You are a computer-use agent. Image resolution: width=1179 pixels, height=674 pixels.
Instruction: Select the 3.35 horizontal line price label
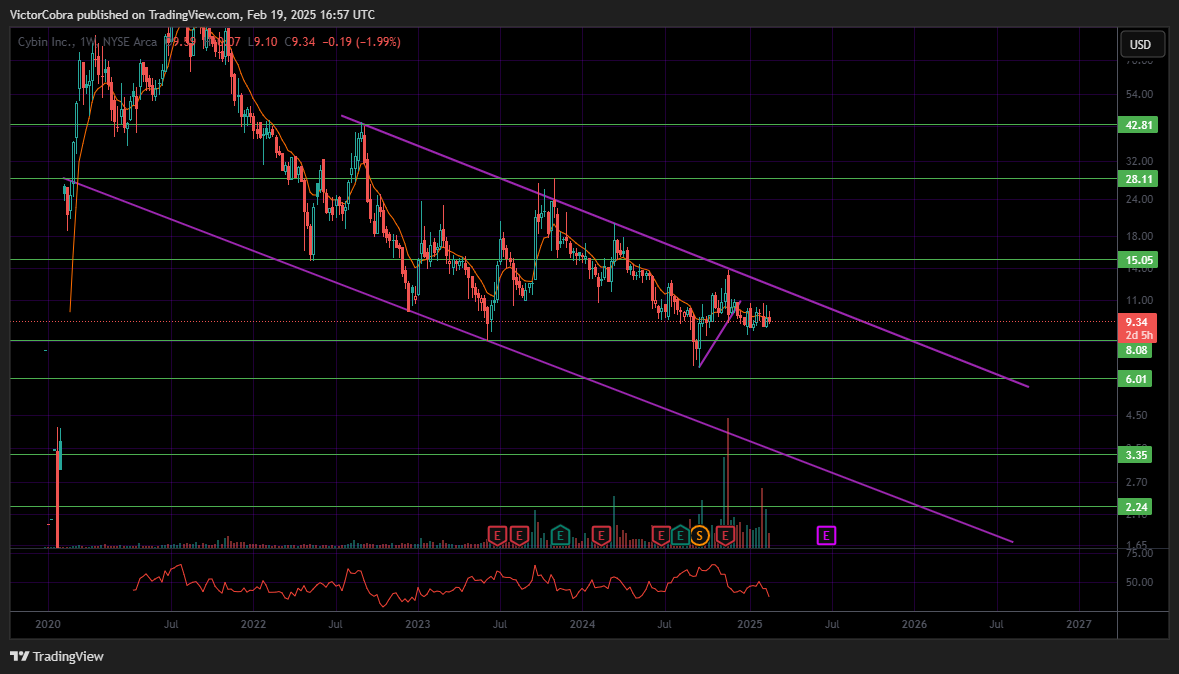(x=1137, y=454)
